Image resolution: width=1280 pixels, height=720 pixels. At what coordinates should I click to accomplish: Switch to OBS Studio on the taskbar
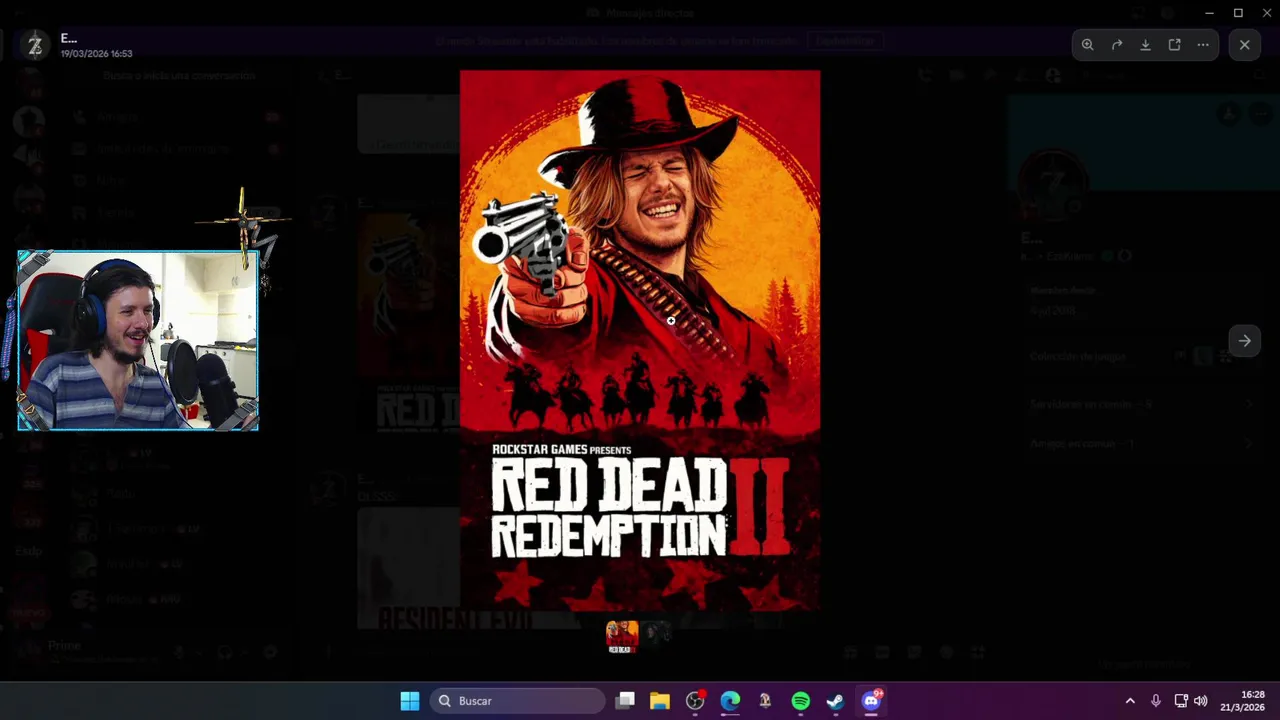coord(695,701)
